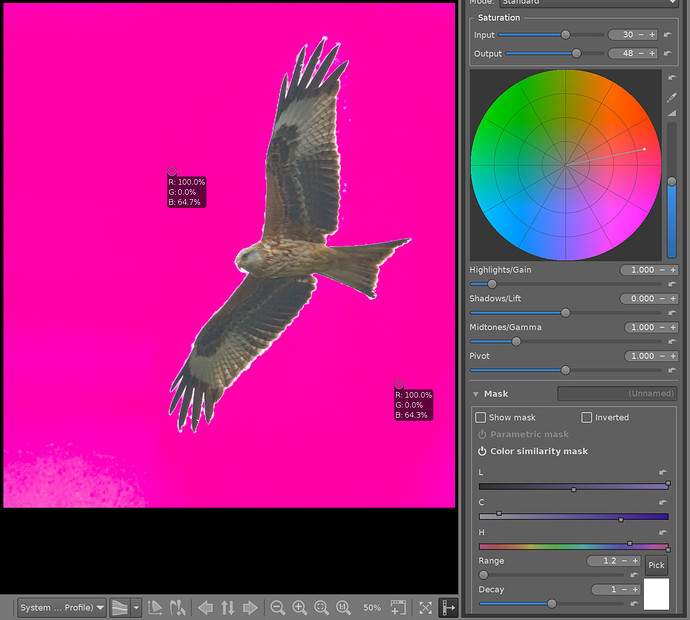
Task: Decrease Pivot value with minus
Action: tap(662, 356)
